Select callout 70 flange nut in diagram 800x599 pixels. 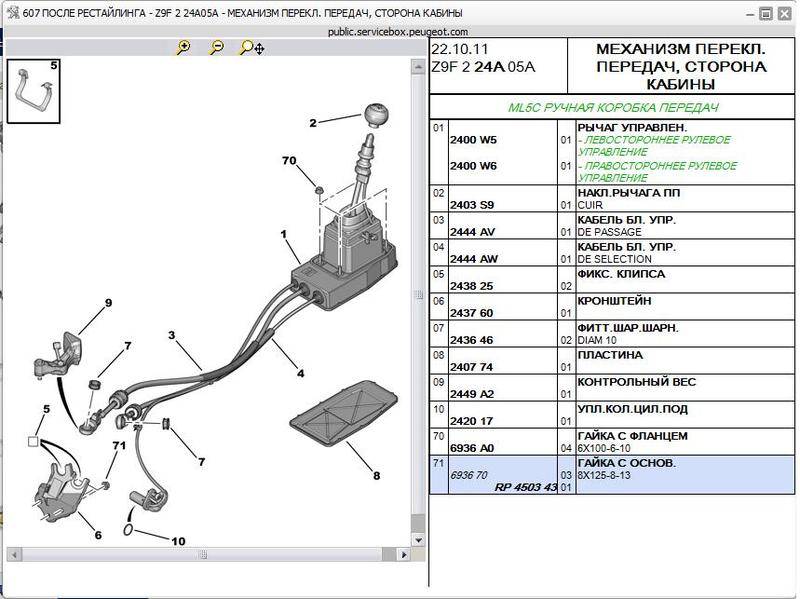tap(289, 161)
